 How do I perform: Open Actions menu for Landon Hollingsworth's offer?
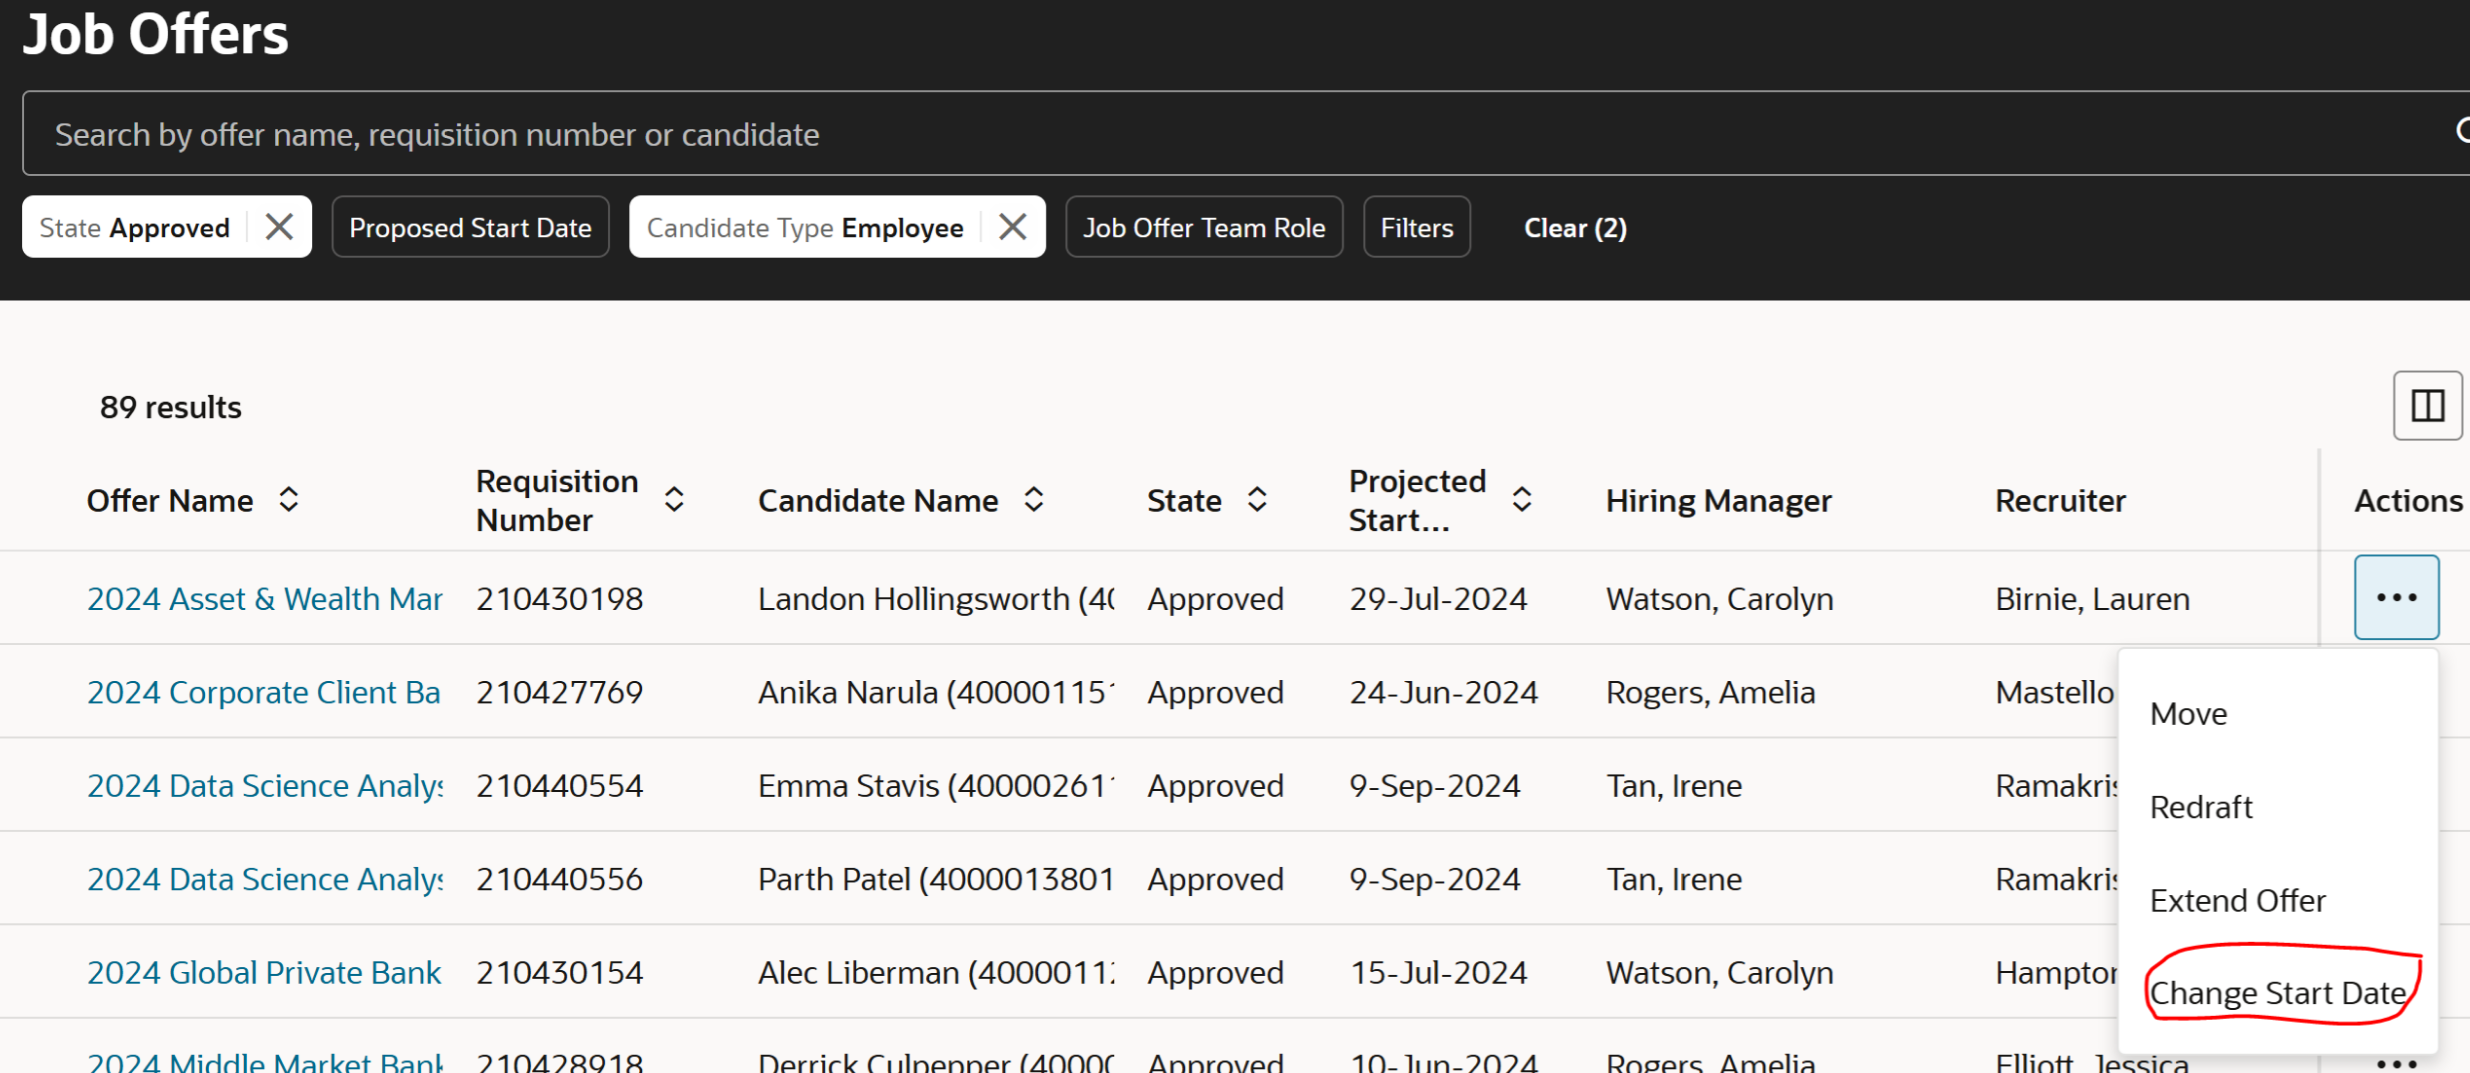pos(2395,596)
